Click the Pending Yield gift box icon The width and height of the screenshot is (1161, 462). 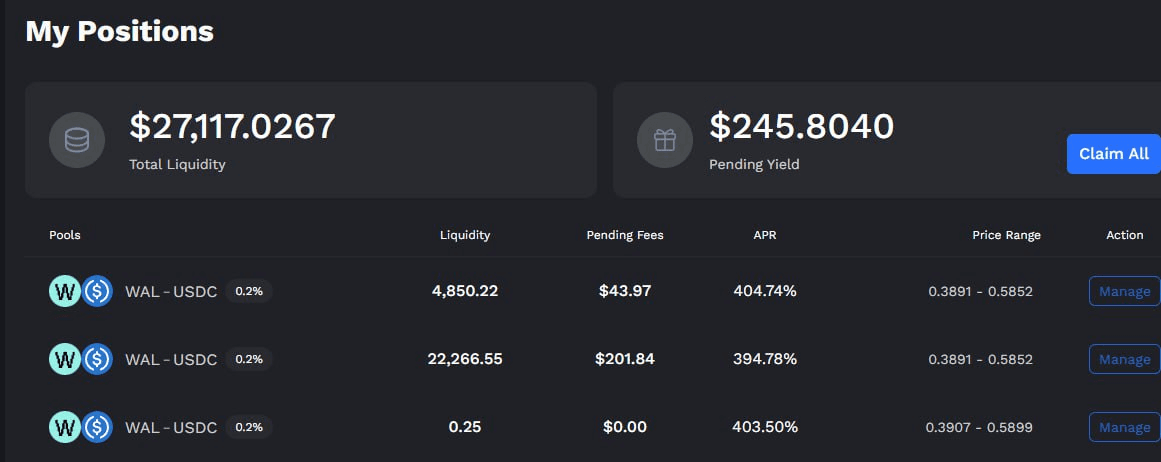tap(665, 140)
